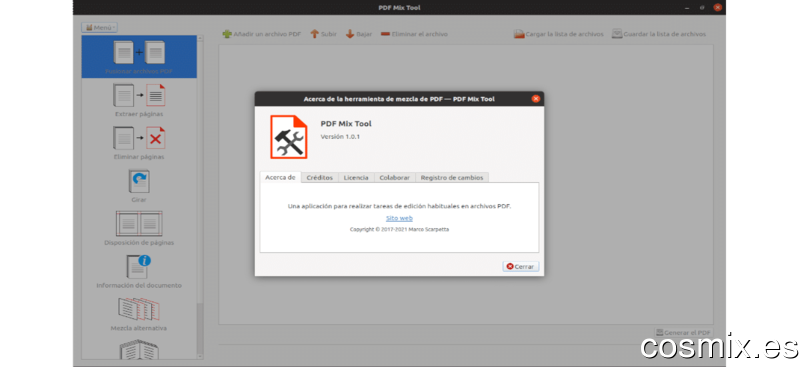The image size is (800, 367).
Task: Close the PDF Mix Tool main window
Action: coord(717,8)
